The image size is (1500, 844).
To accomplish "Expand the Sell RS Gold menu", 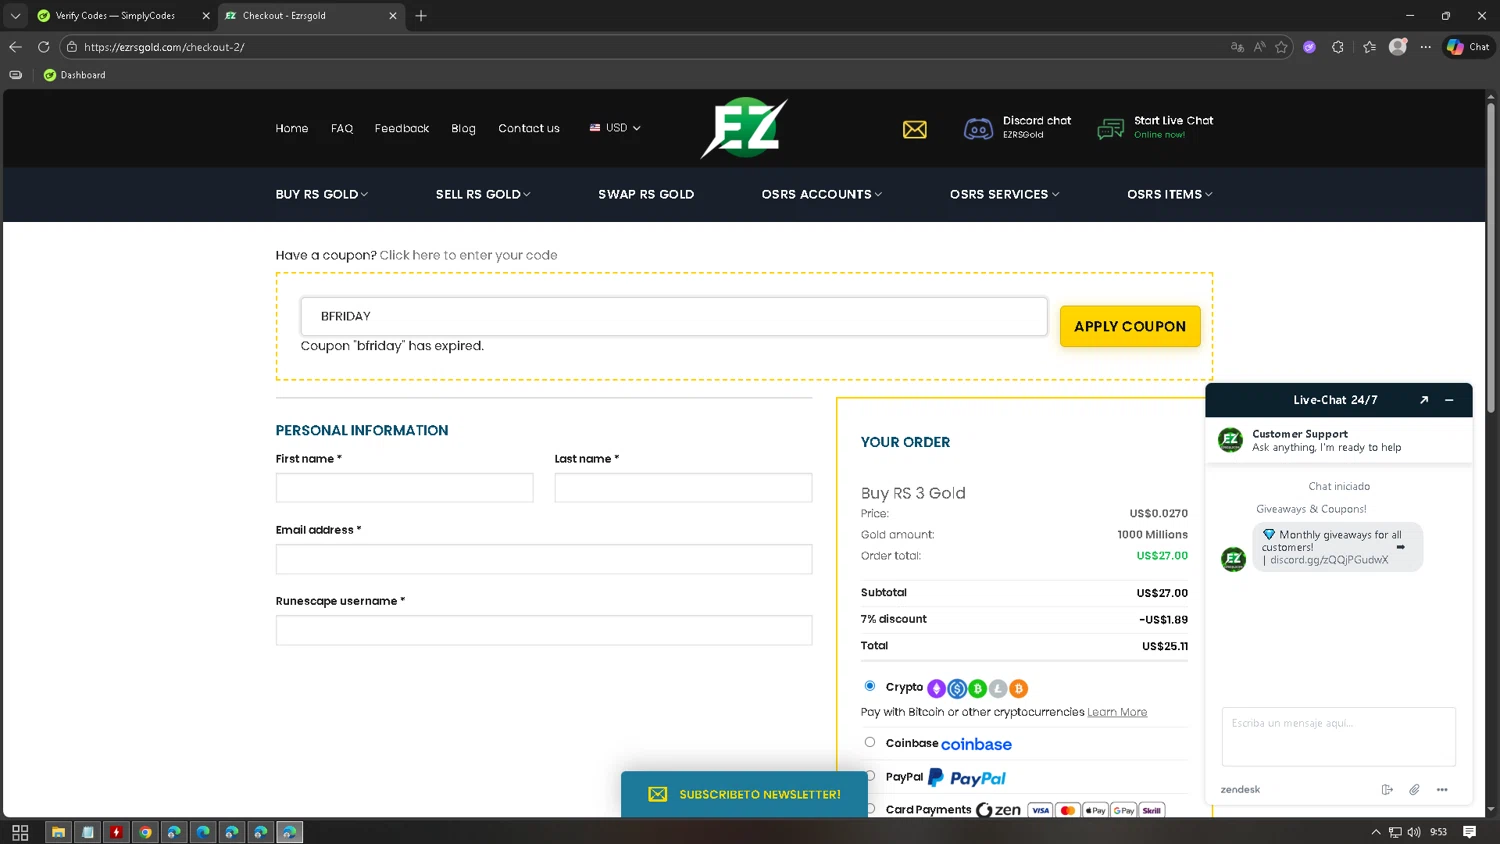I will [483, 194].
